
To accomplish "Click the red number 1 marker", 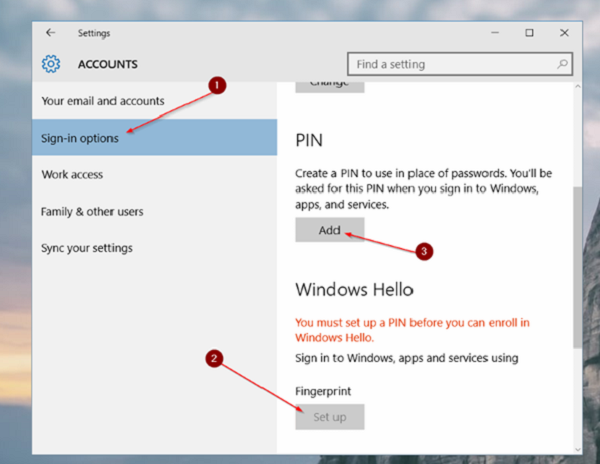I will click(x=218, y=87).
